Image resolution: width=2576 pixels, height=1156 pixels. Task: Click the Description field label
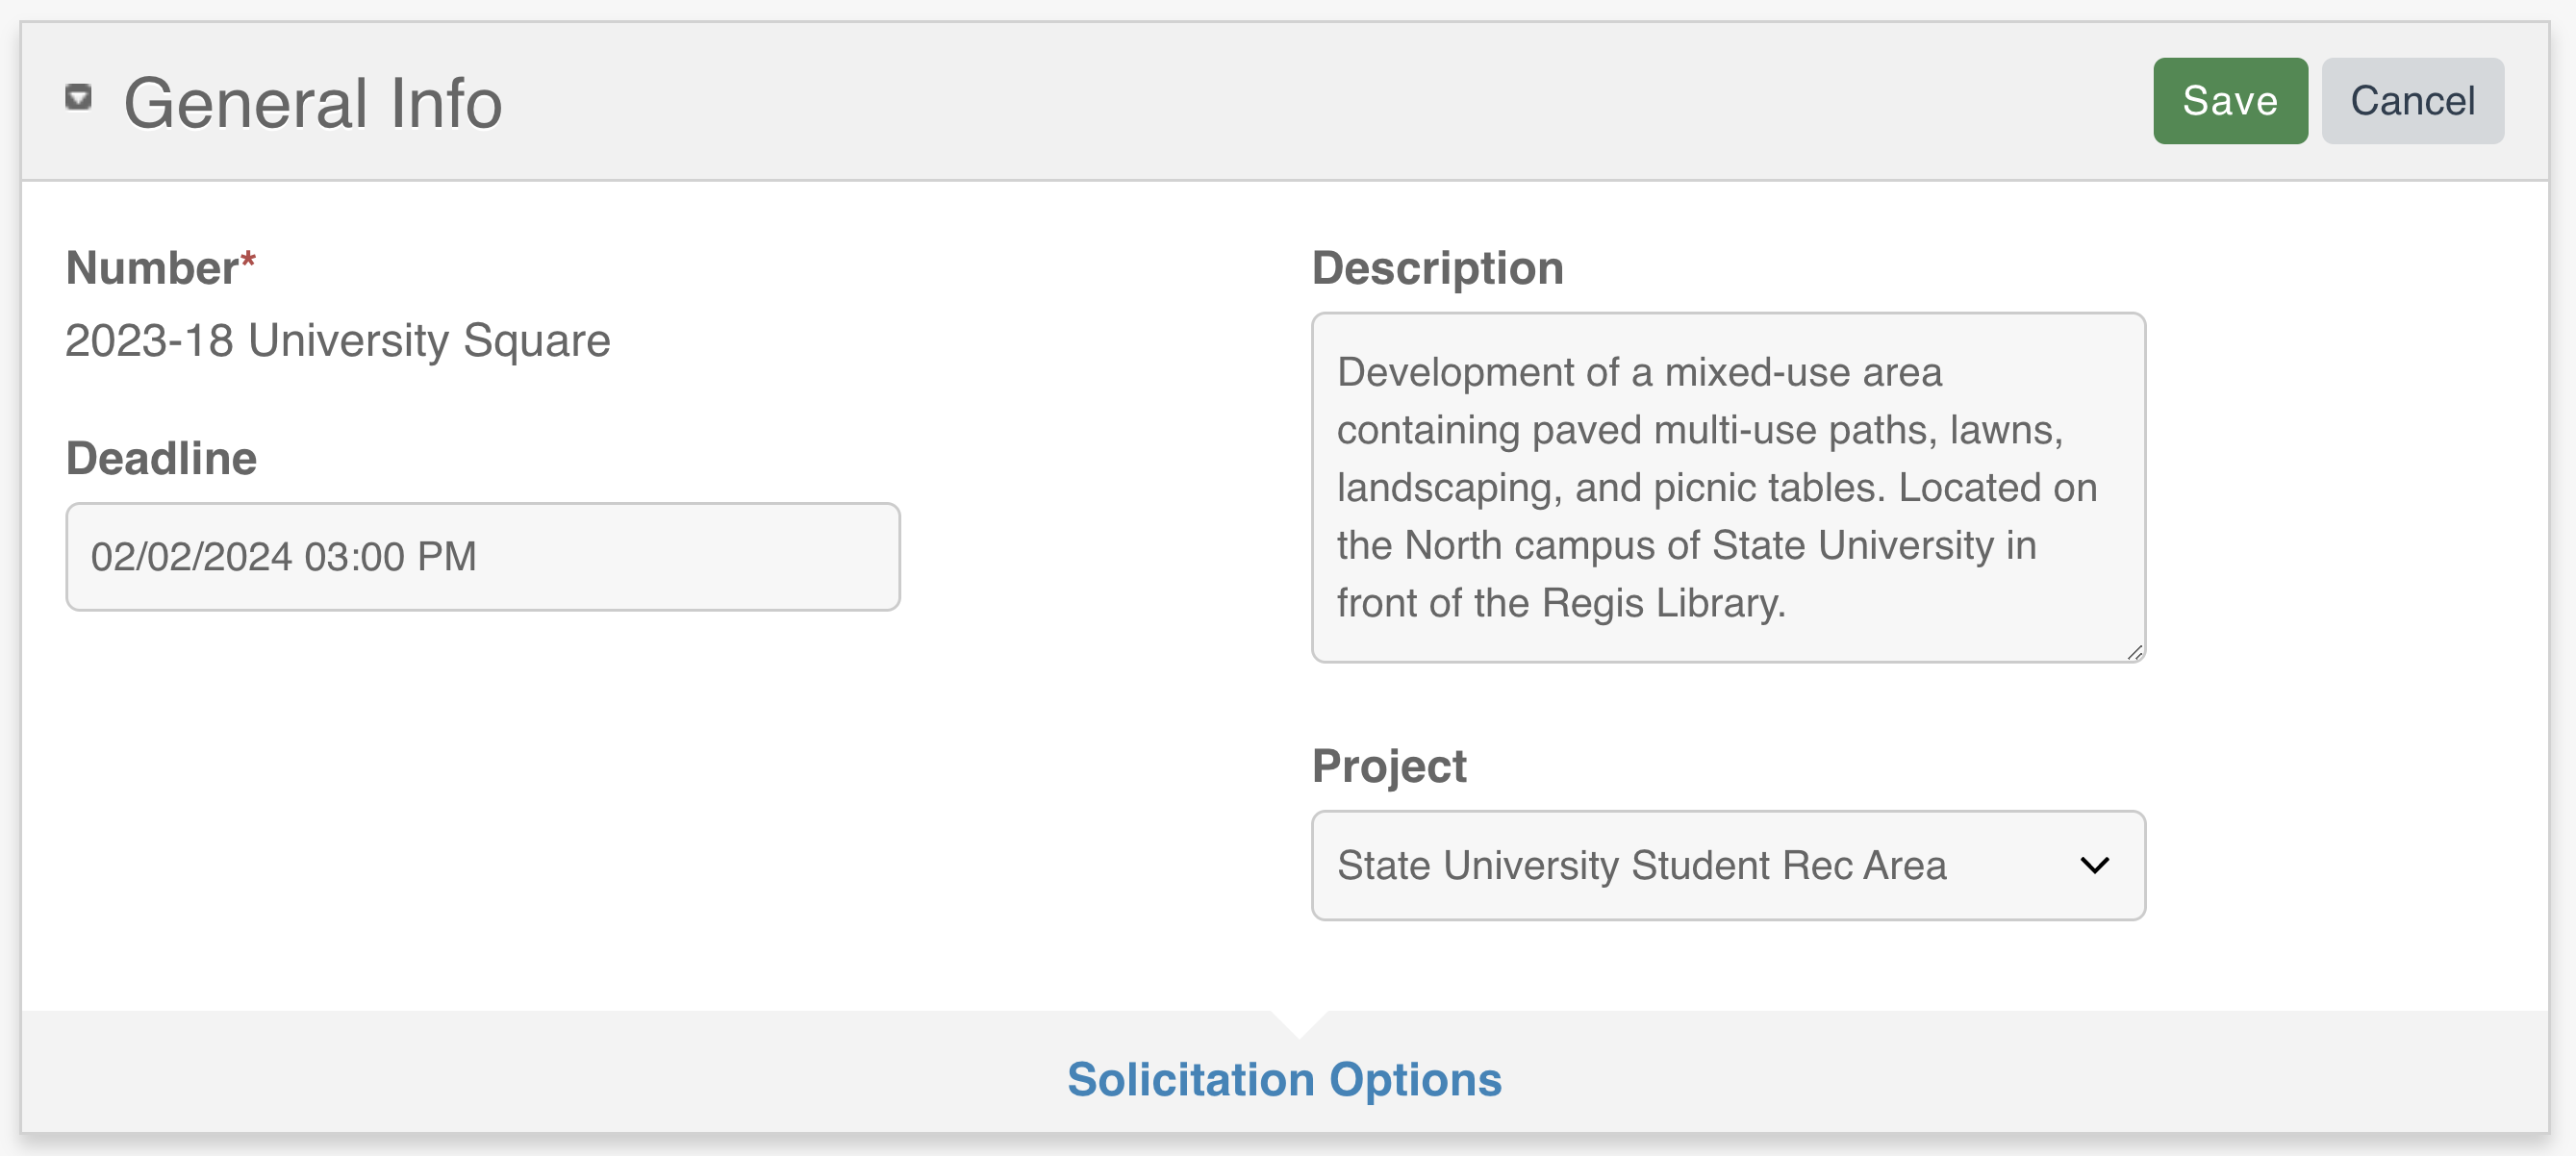tap(1437, 268)
